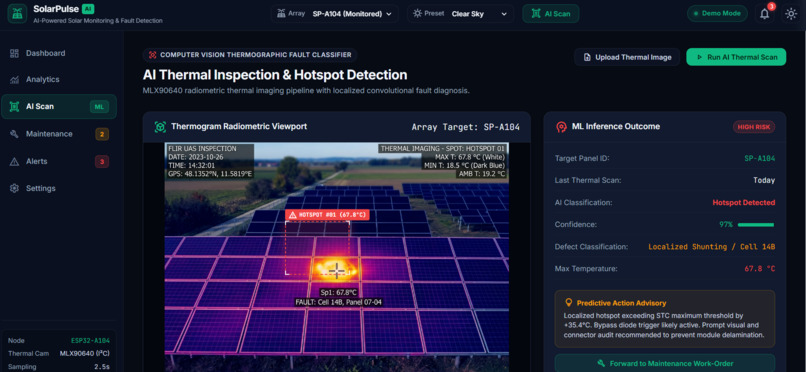The image size is (806, 372).
Task: Click the lightbulb icon in Predictive Action Advisory
Action: coord(568,303)
